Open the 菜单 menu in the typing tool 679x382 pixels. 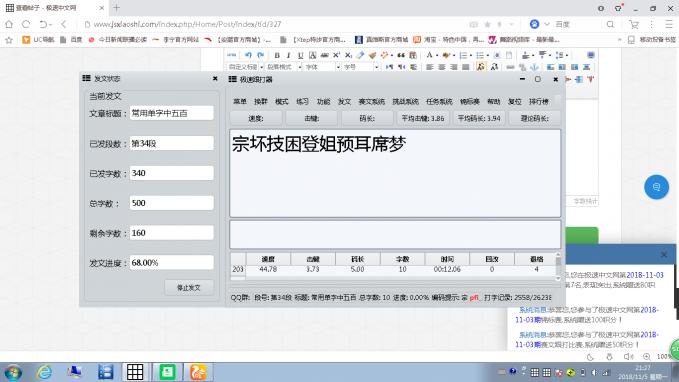239,101
